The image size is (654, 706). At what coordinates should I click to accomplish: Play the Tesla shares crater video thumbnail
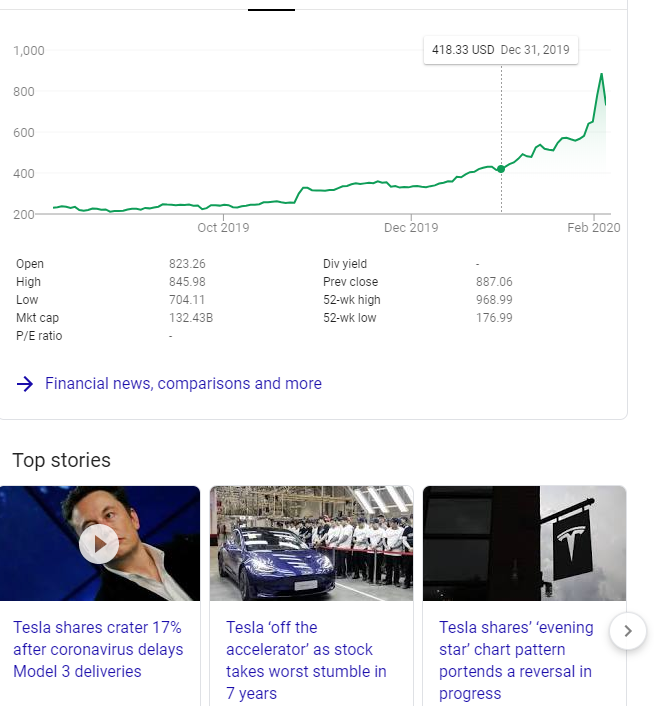99,544
